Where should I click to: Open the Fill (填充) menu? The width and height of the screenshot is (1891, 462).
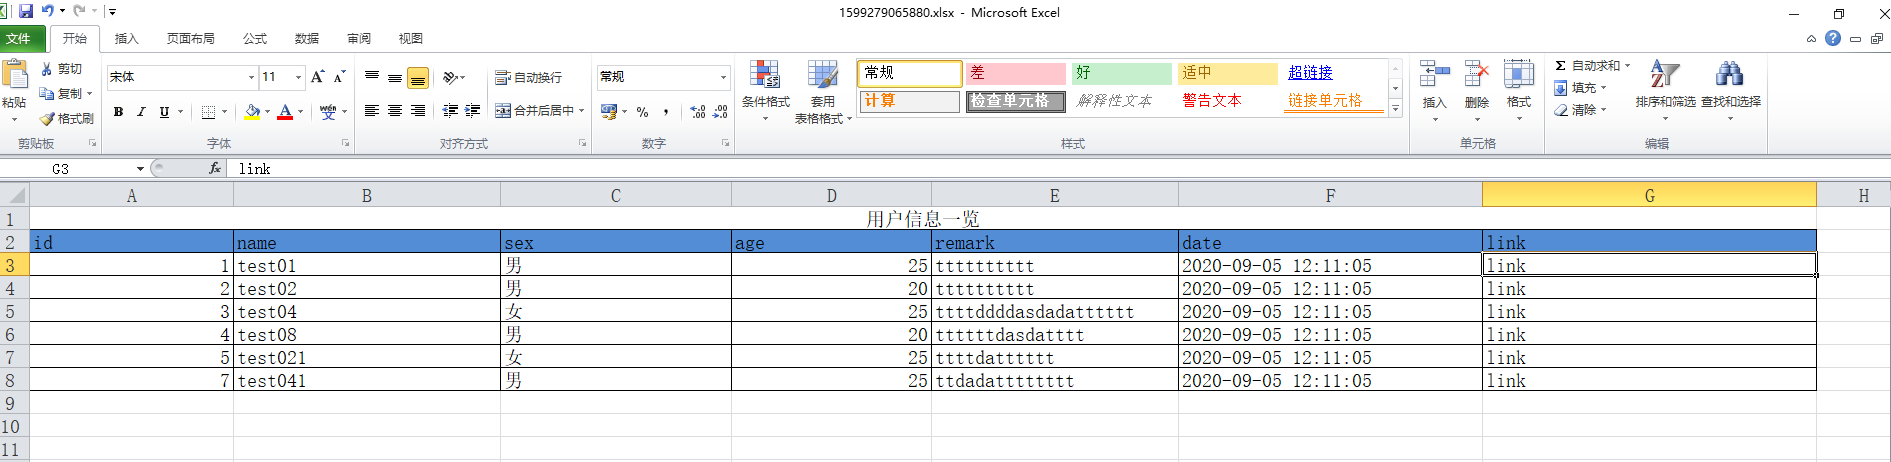(1580, 88)
